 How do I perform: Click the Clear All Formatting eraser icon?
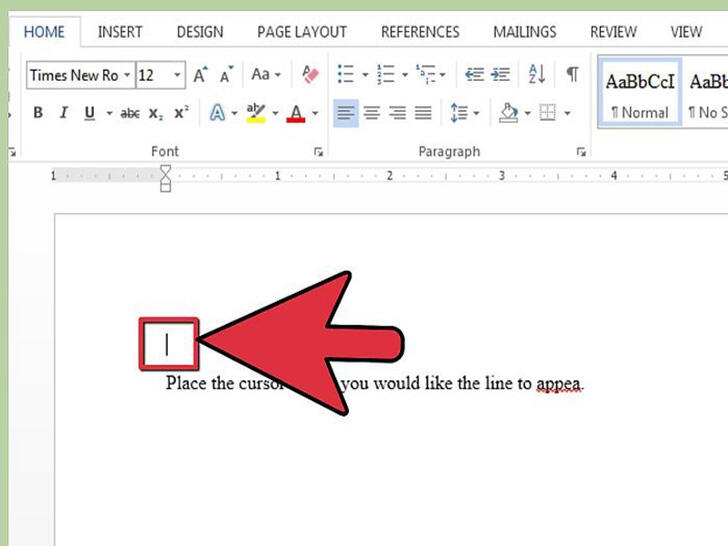click(x=310, y=74)
